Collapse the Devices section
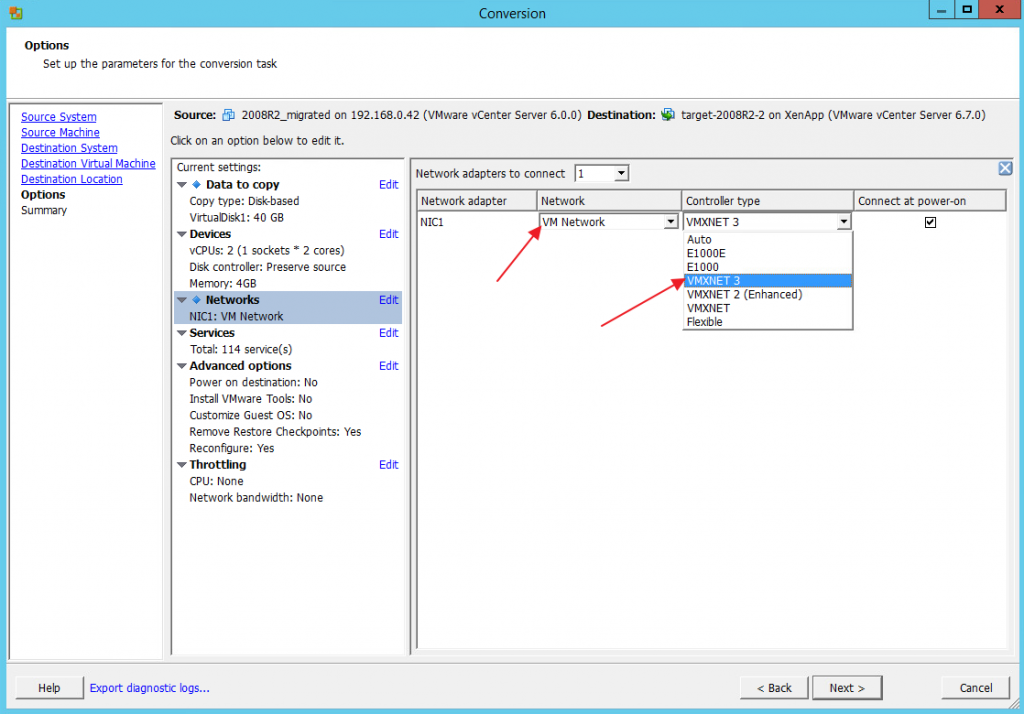This screenshot has width=1024, height=714. pyautogui.click(x=182, y=234)
